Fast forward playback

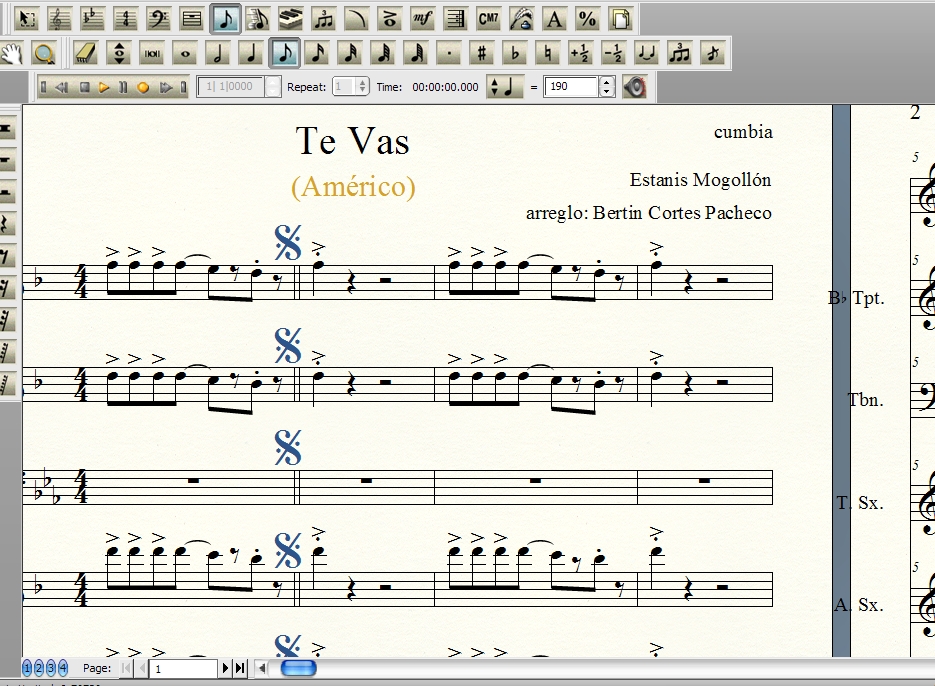coord(165,87)
